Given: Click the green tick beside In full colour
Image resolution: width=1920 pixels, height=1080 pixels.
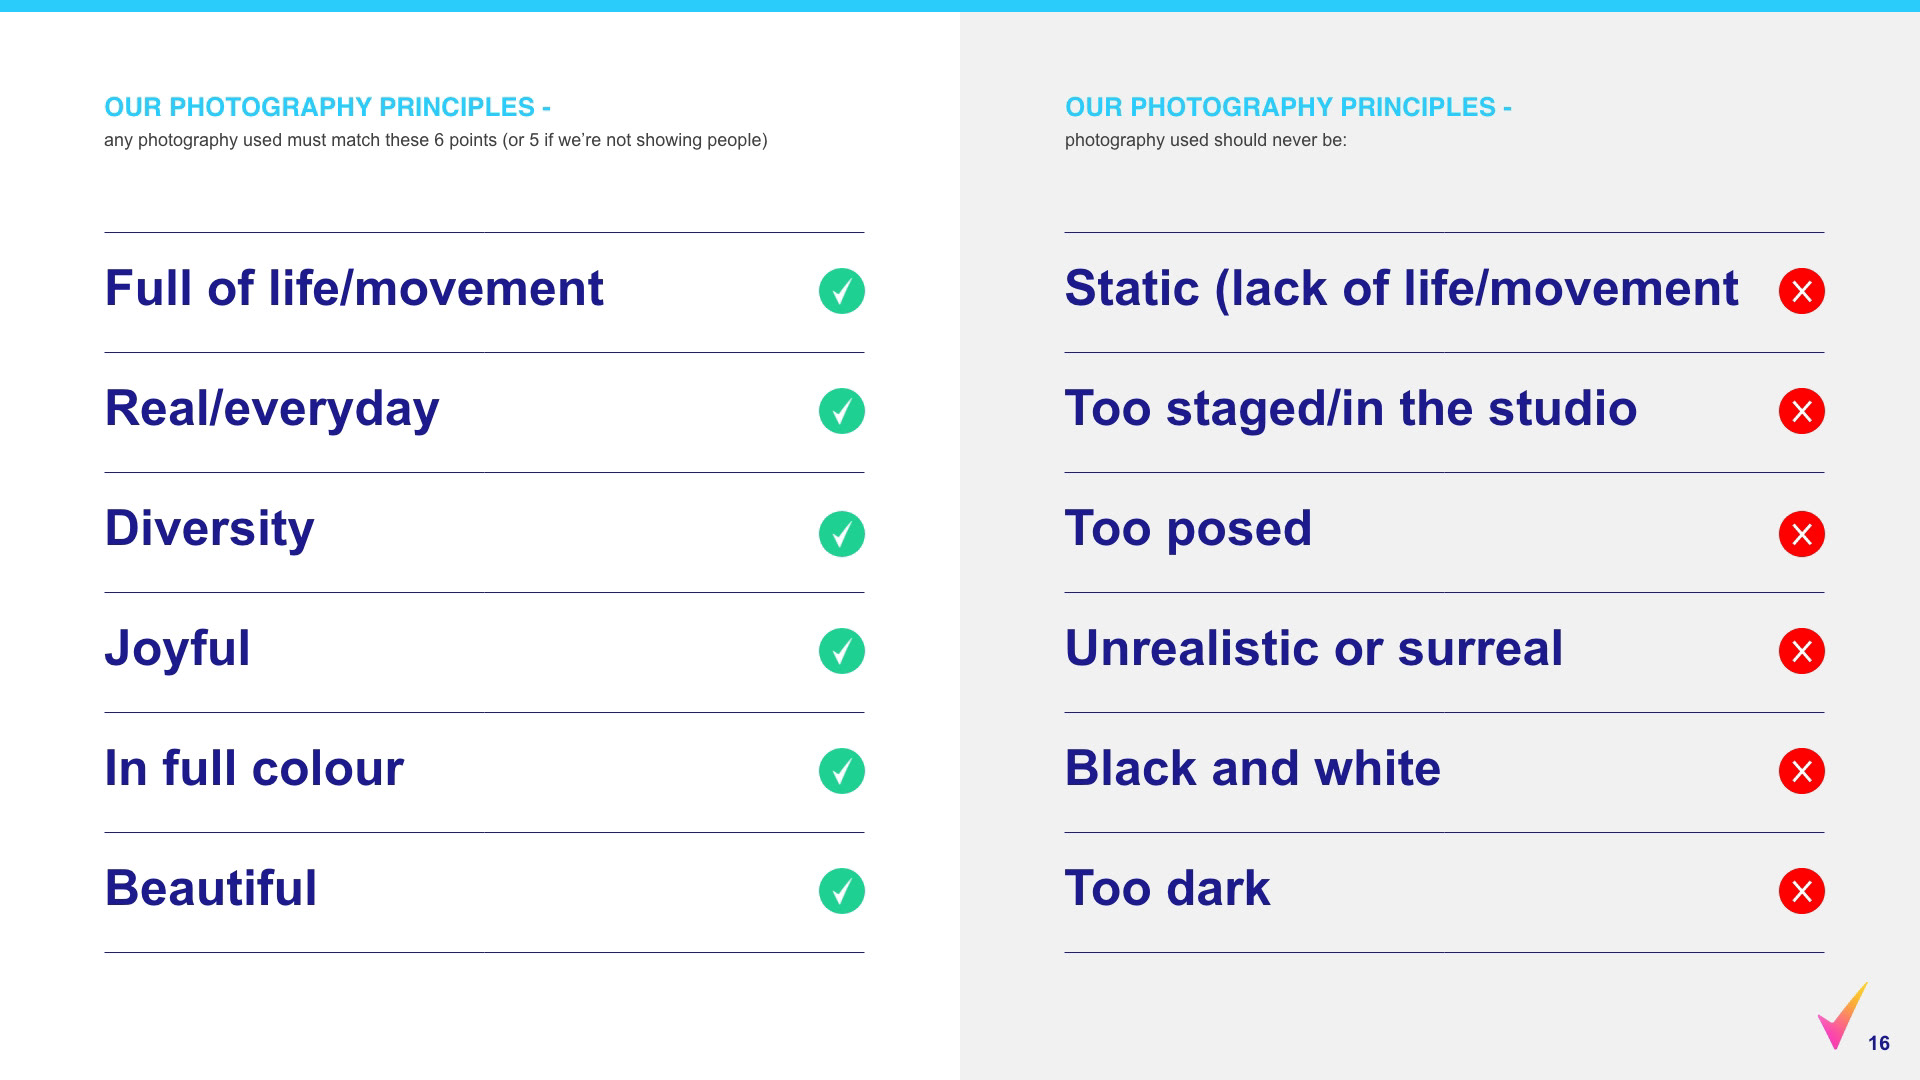Looking at the screenshot, I should click(x=841, y=771).
